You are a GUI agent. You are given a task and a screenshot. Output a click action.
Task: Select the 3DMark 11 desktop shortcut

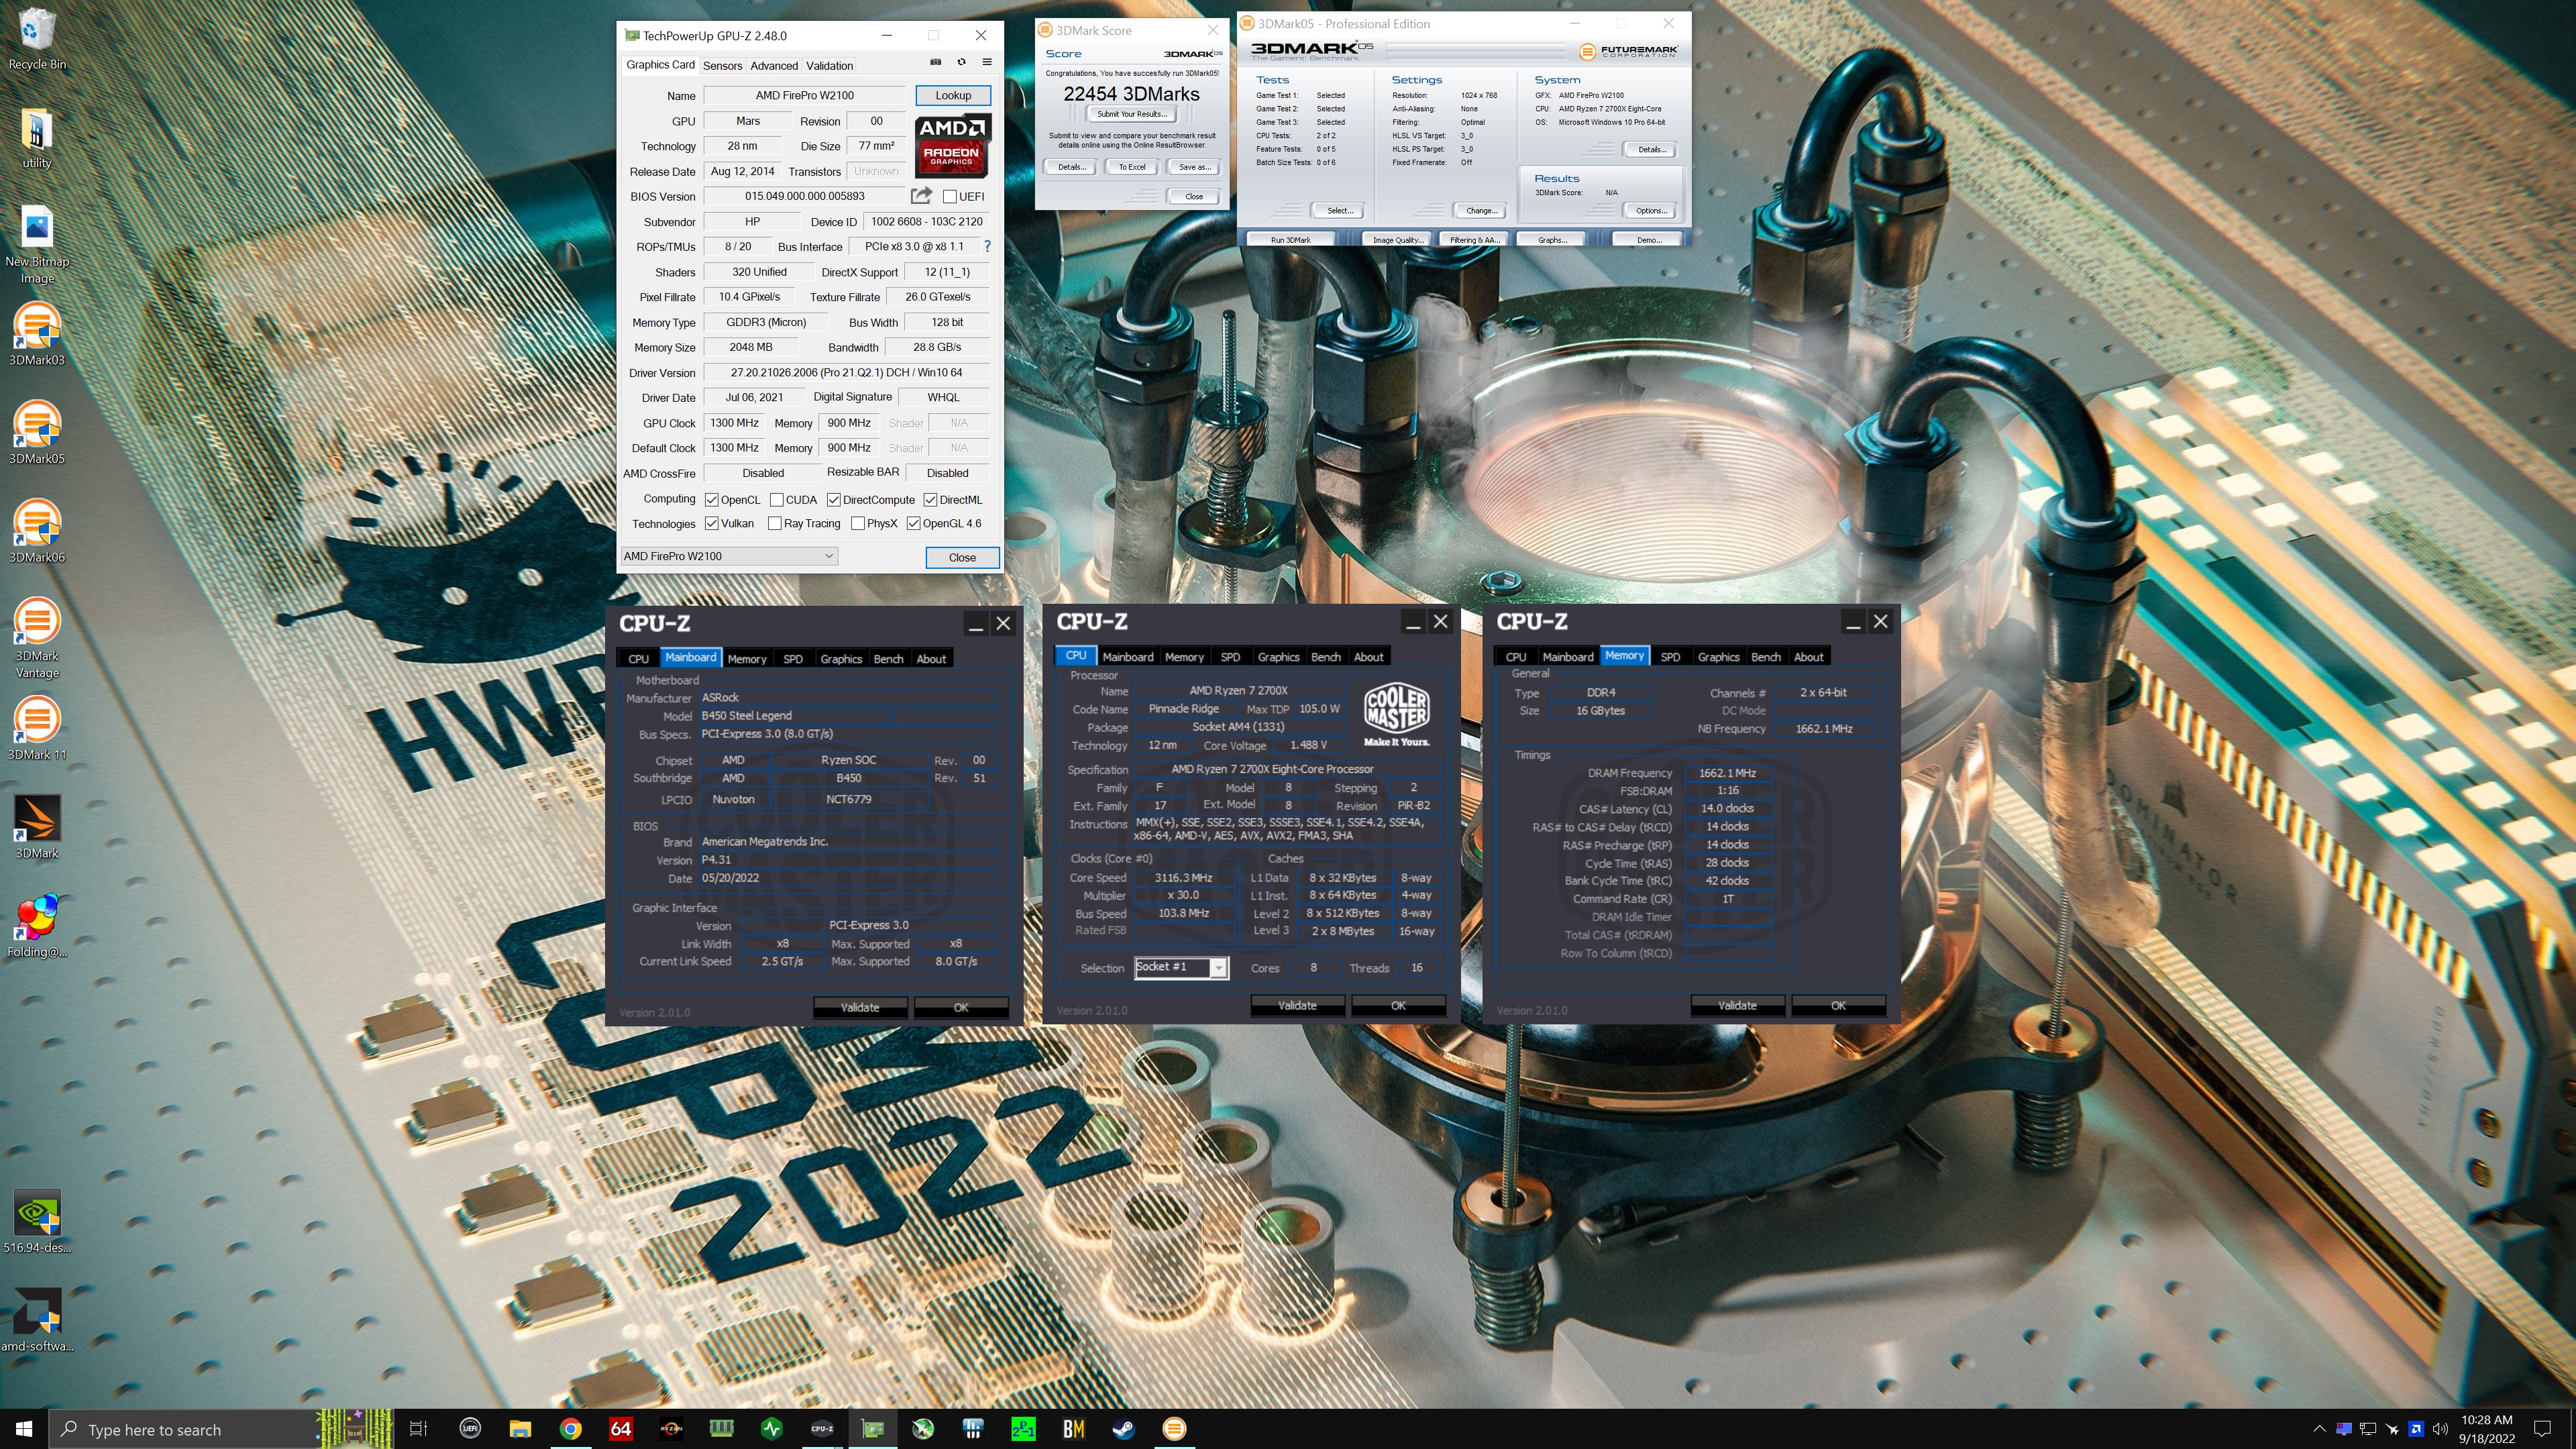click(x=37, y=729)
